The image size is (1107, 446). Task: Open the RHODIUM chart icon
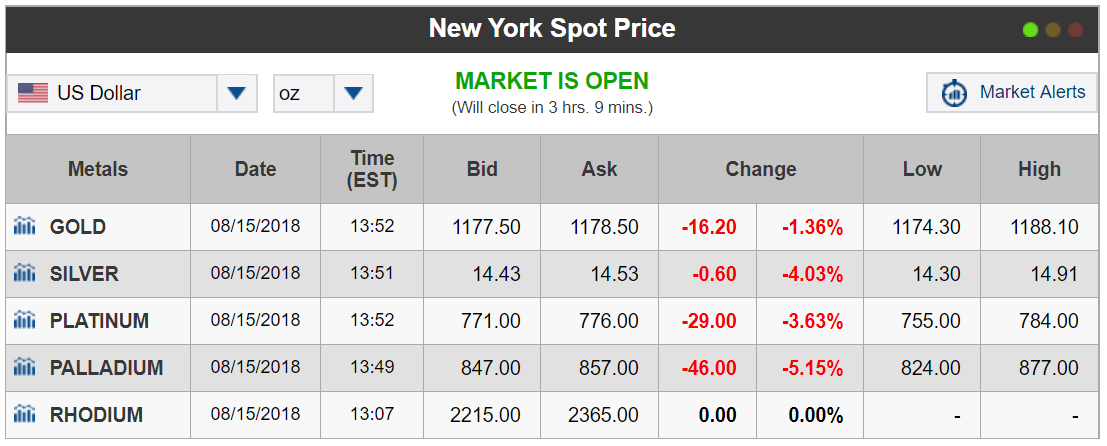[25, 414]
